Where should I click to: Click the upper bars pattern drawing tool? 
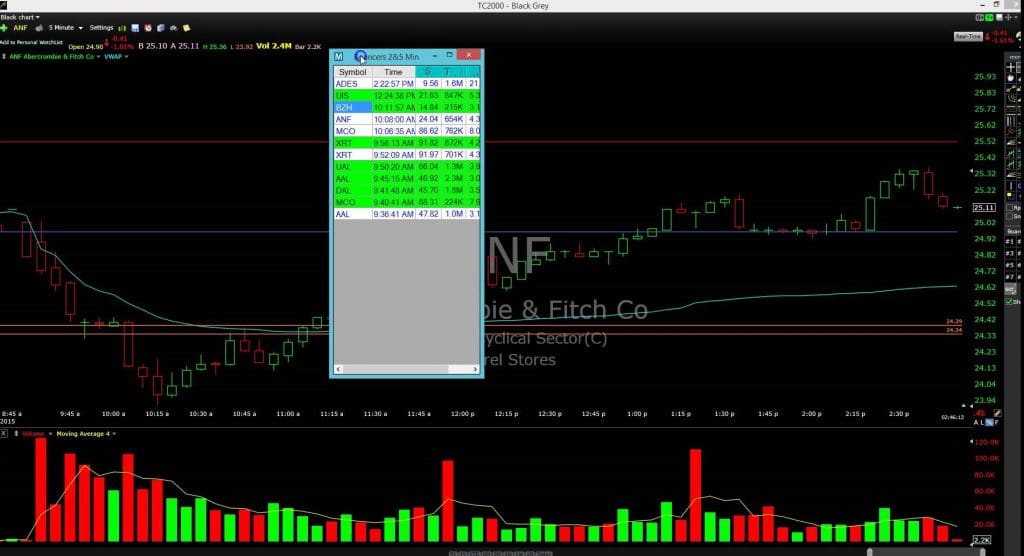[1012, 154]
